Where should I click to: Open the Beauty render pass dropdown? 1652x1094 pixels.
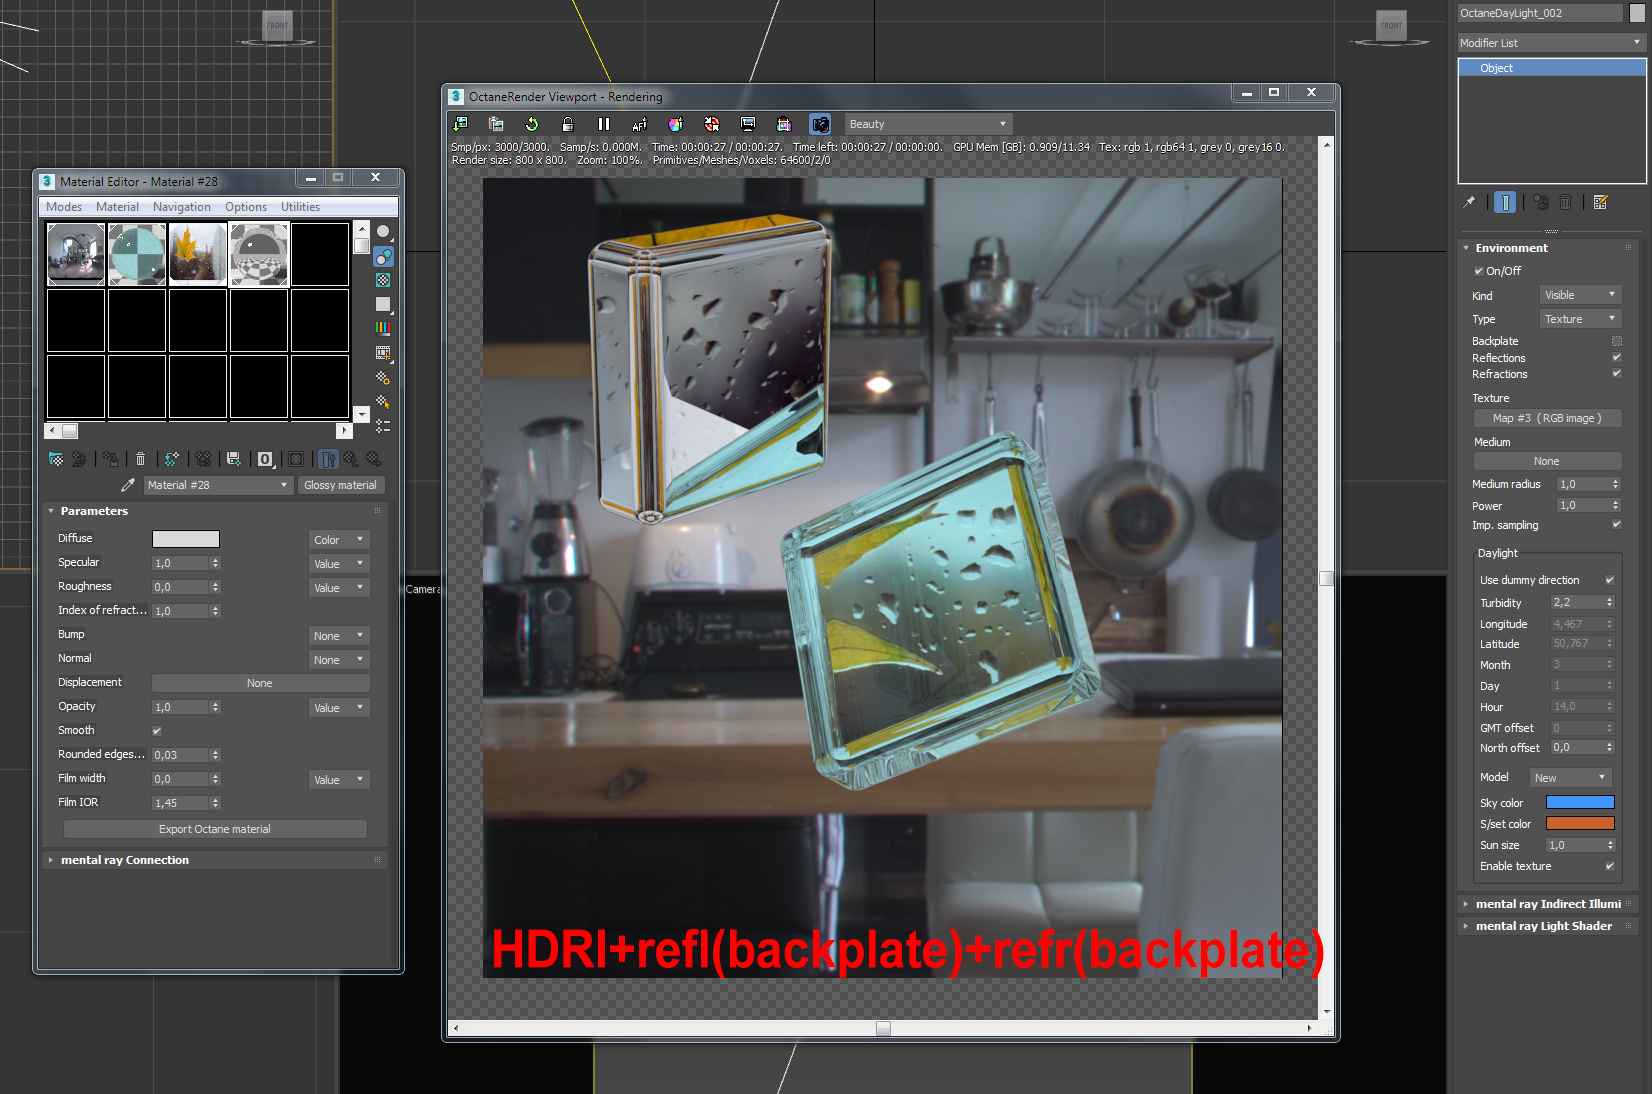point(928,124)
